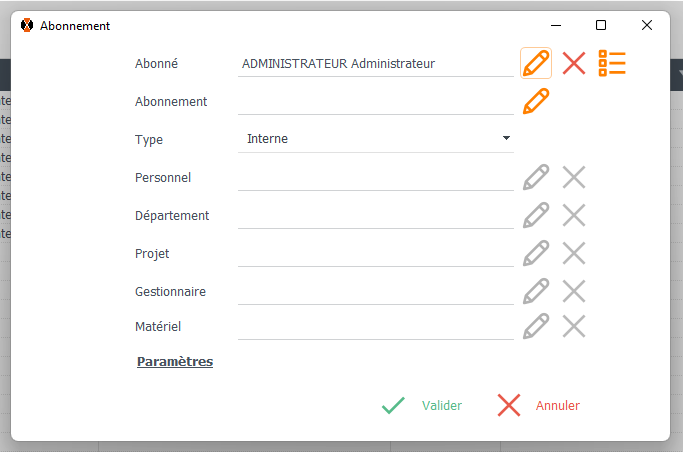This screenshot has width=683, height=452.
Task: Clear the Abonné field with red X
Action: (574, 63)
